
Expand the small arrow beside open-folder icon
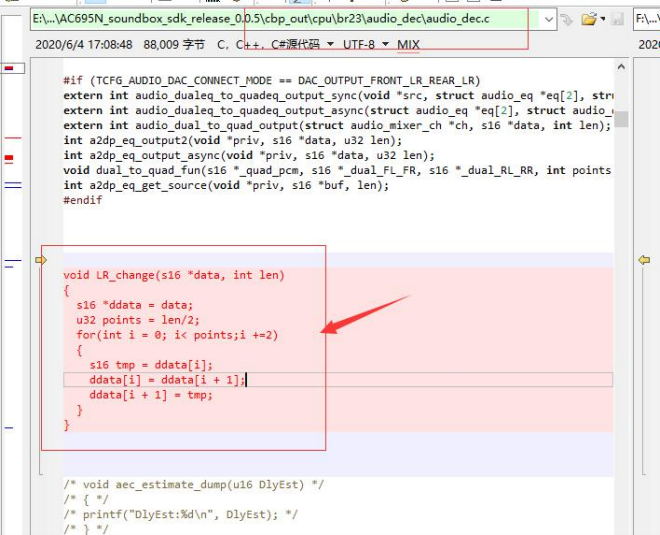603,19
